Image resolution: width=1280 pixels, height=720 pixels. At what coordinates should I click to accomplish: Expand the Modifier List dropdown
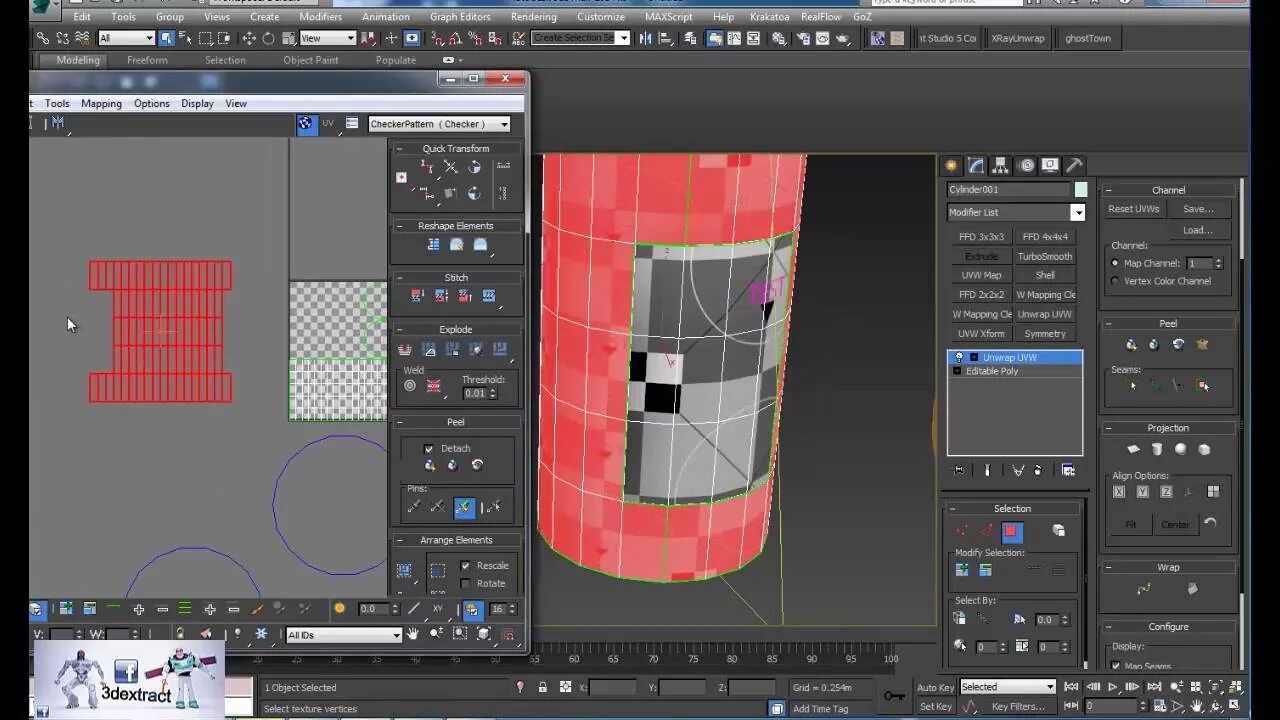(1077, 212)
